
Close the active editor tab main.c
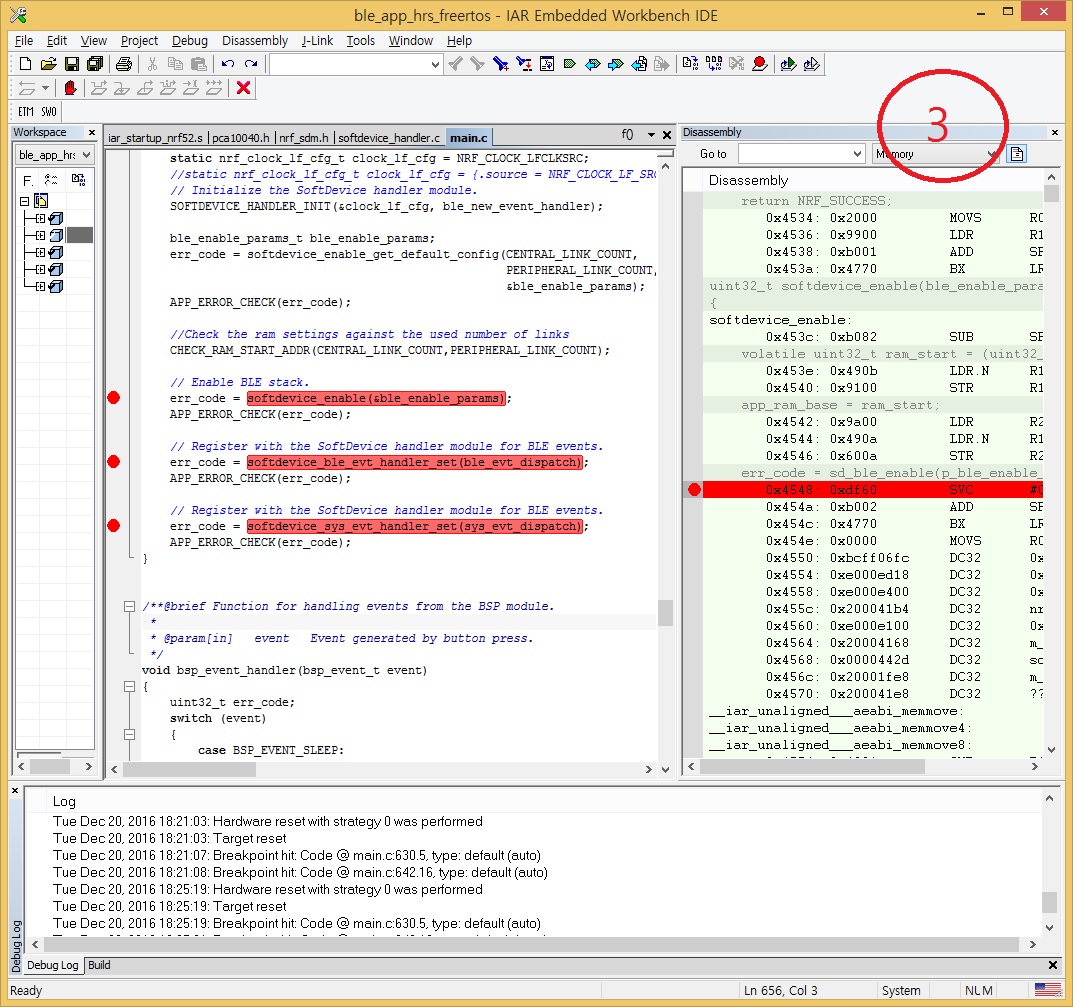[x=667, y=135]
